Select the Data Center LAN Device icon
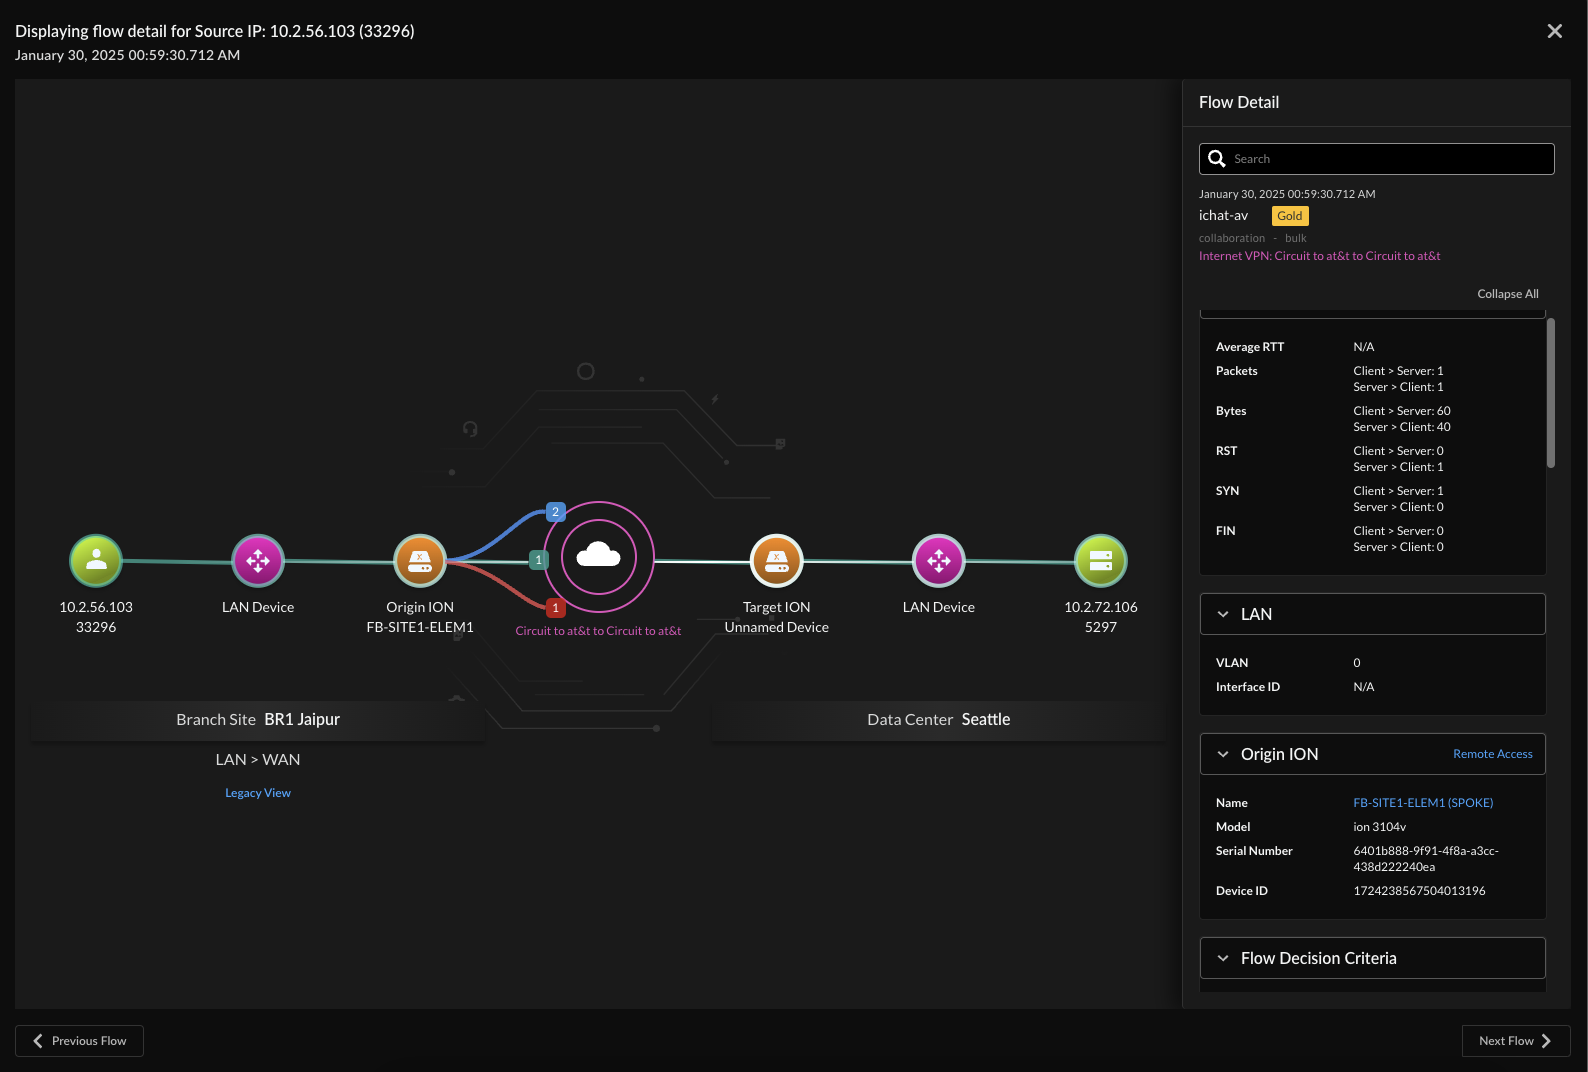Viewport: 1588px width, 1072px height. [x=939, y=561]
